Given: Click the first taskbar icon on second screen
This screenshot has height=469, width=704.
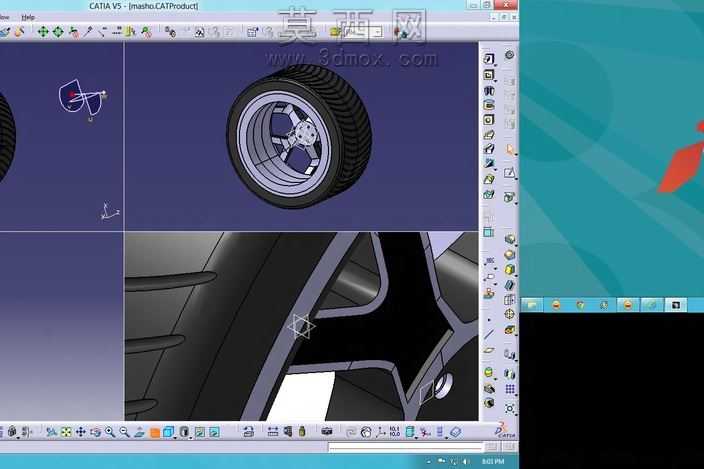Looking at the screenshot, I should 532,305.
